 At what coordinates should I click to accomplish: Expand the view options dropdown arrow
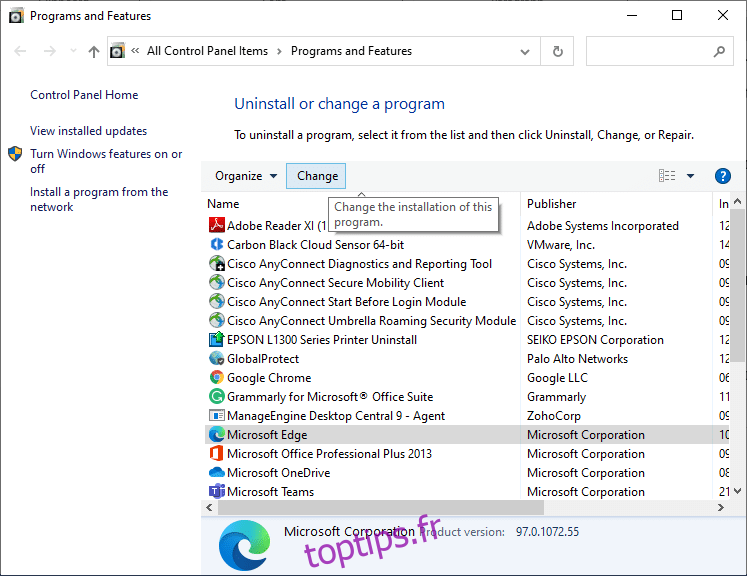[x=690, y=176]
